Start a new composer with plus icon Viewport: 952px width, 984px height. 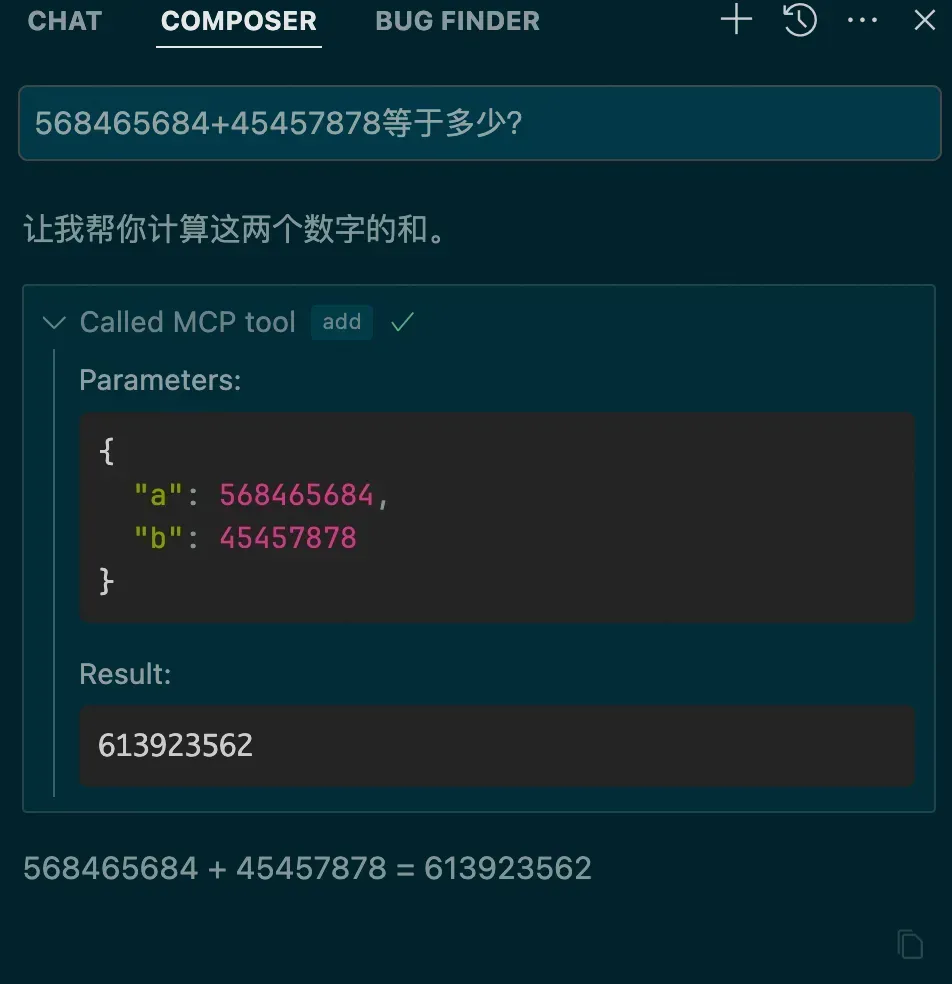(x=736, y=20)
